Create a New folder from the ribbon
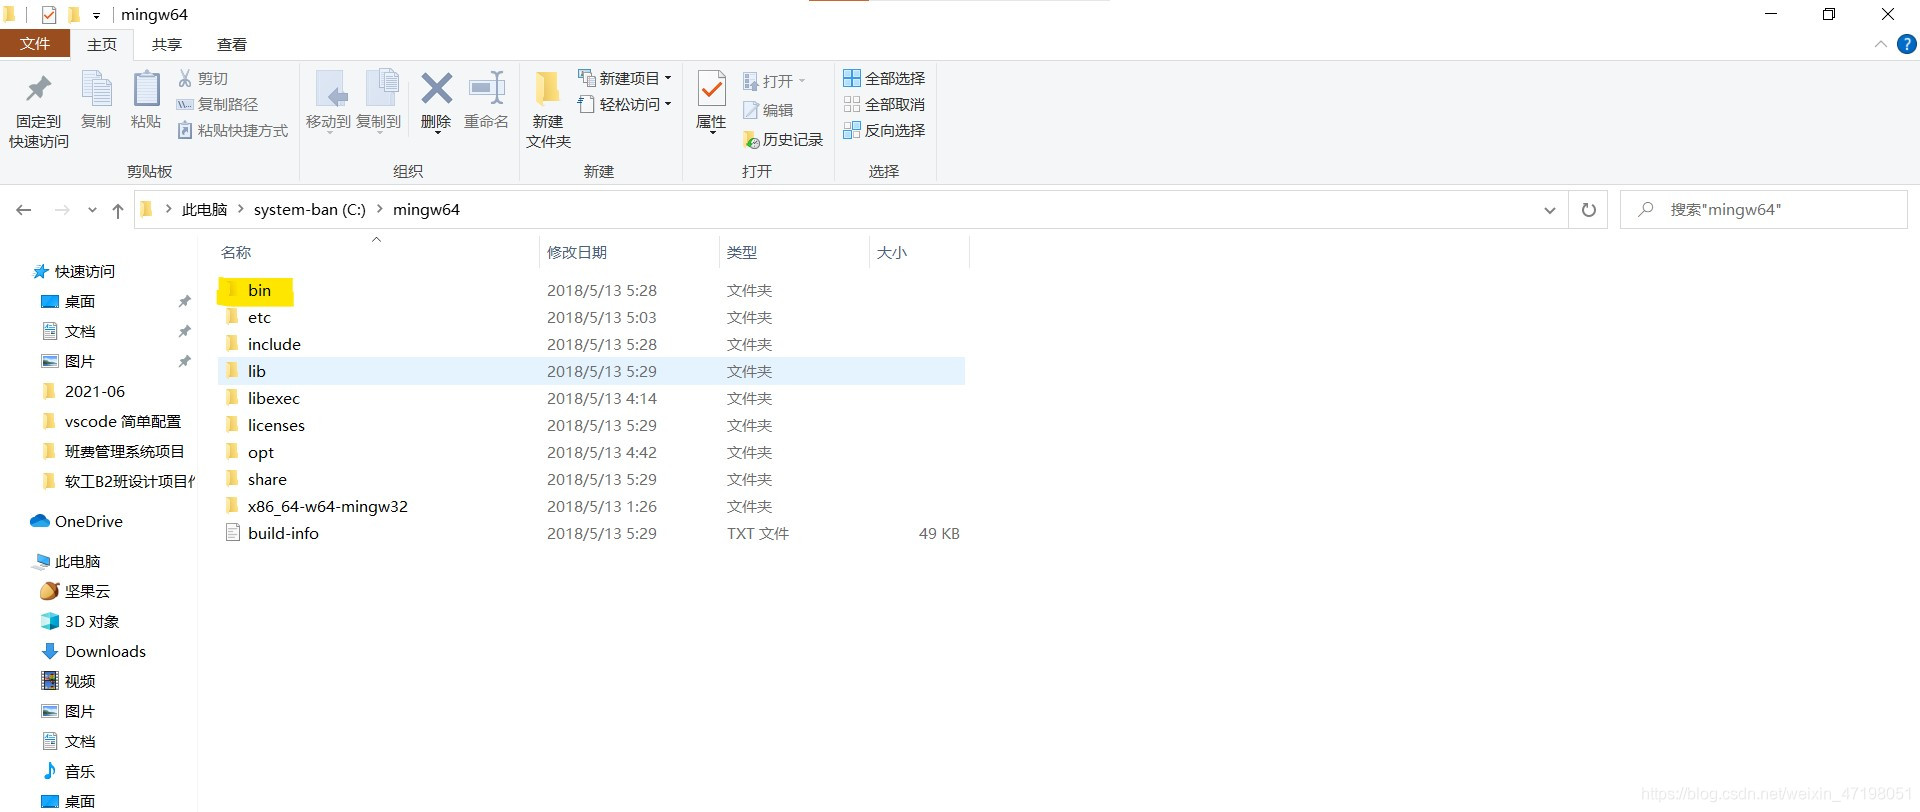 [x=548, y=110]
